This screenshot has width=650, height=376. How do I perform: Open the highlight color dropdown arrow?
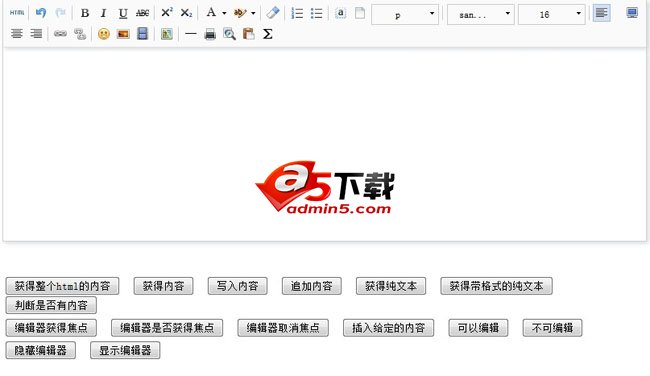[253, 13]
